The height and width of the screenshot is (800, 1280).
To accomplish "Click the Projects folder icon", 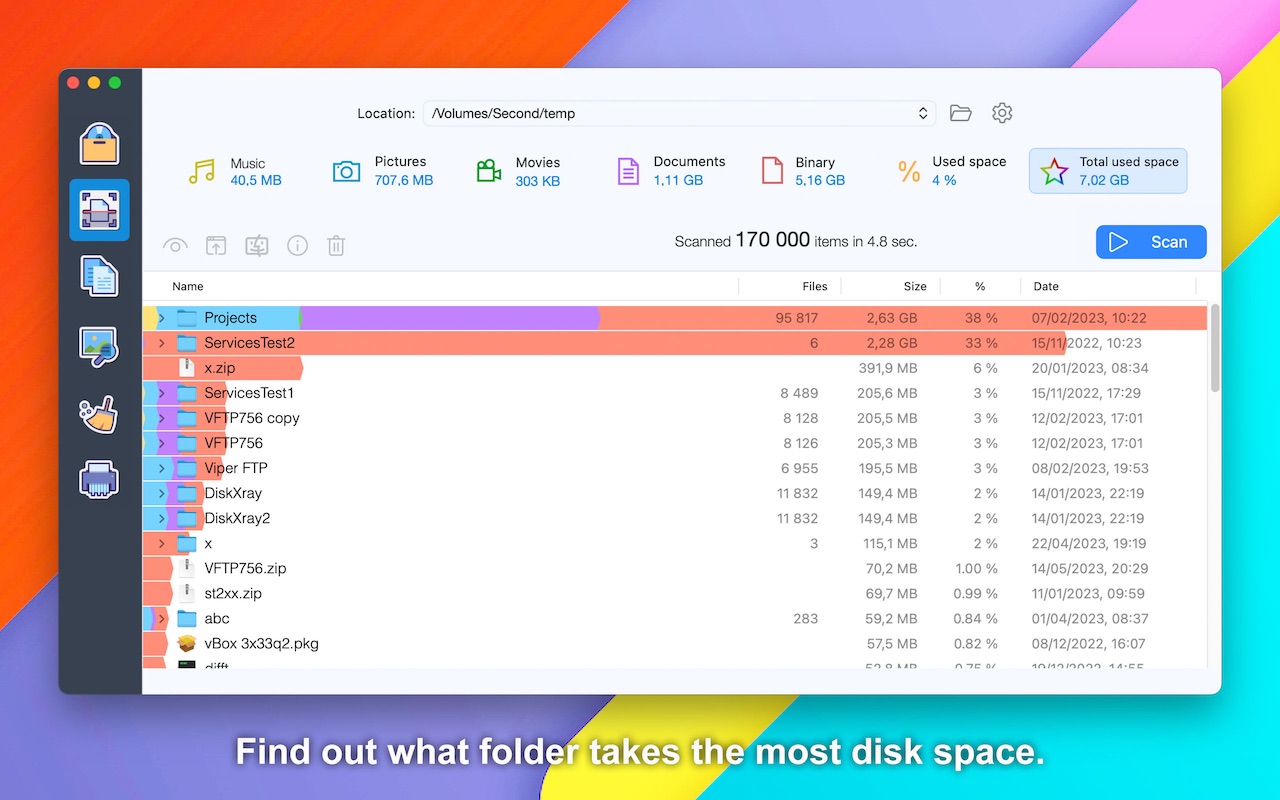I will 187,318.
